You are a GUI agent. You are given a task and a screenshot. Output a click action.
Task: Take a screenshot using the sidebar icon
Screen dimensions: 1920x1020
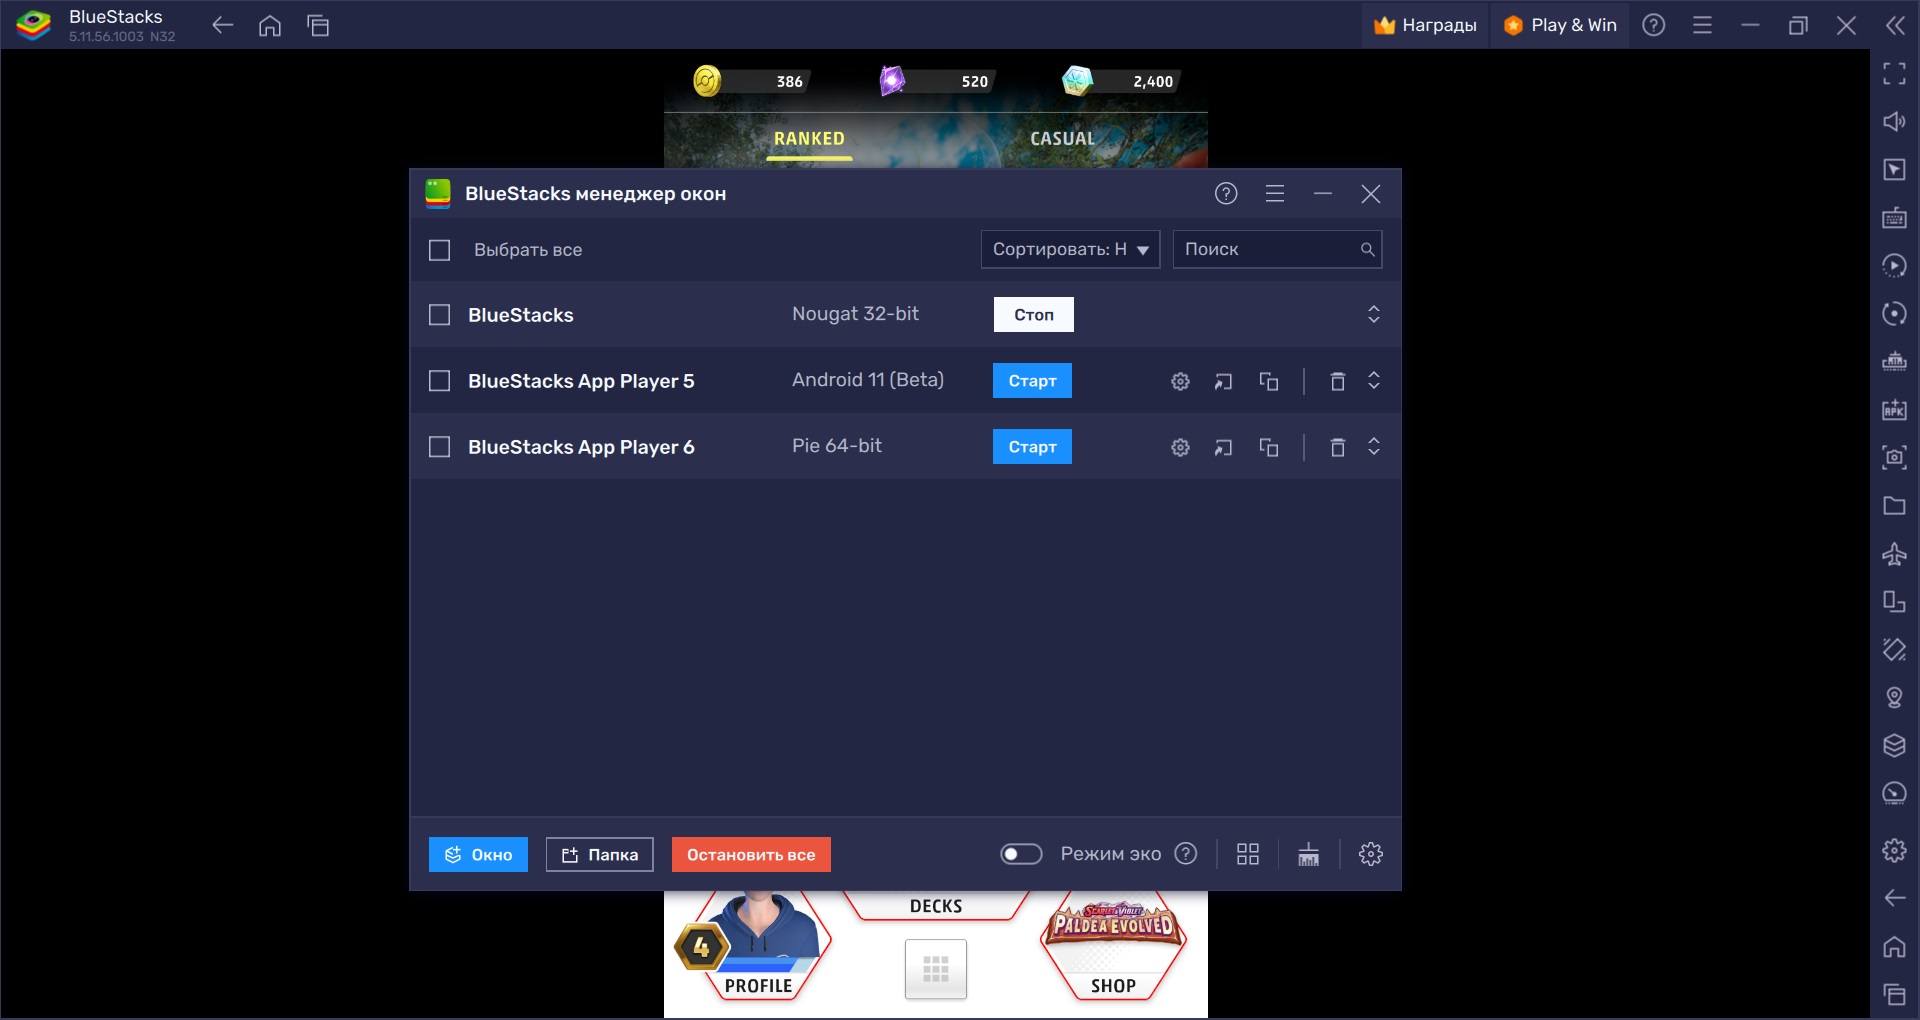pos(1894,457)
